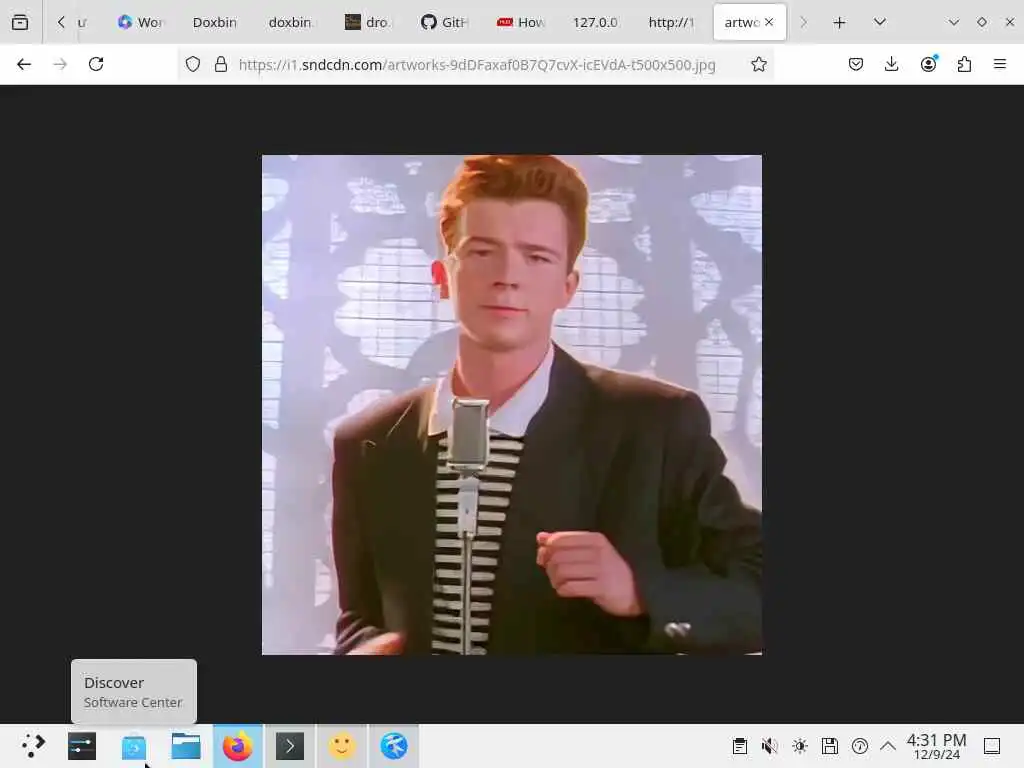Viewport: 1024px width, 768px height.
Task: Maximize the Firefox window
Action: coord(982,22)
